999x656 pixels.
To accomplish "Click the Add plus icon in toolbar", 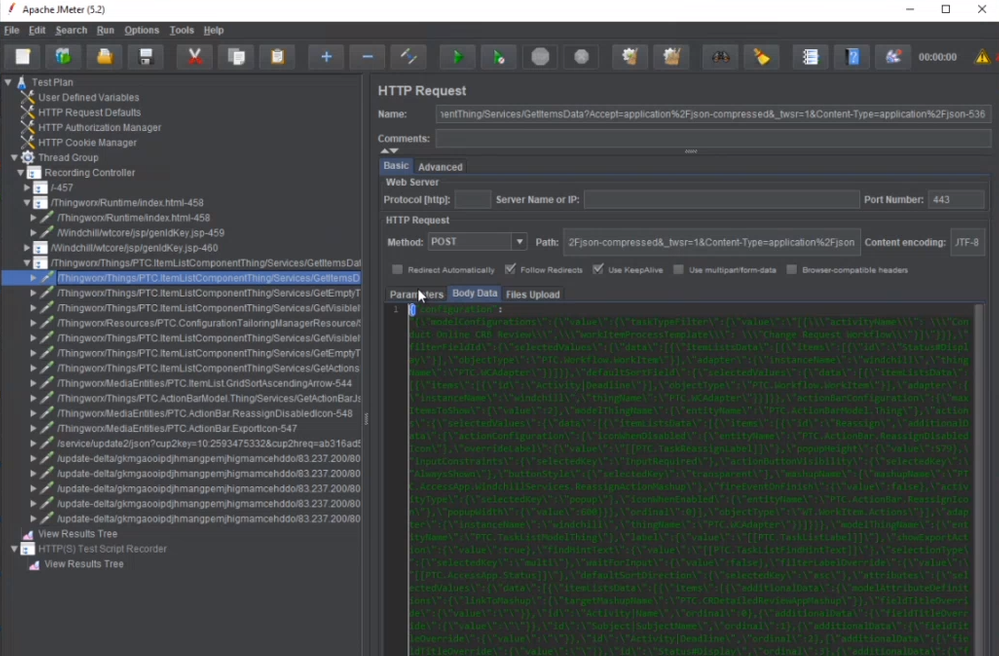I will click(326, 57).
